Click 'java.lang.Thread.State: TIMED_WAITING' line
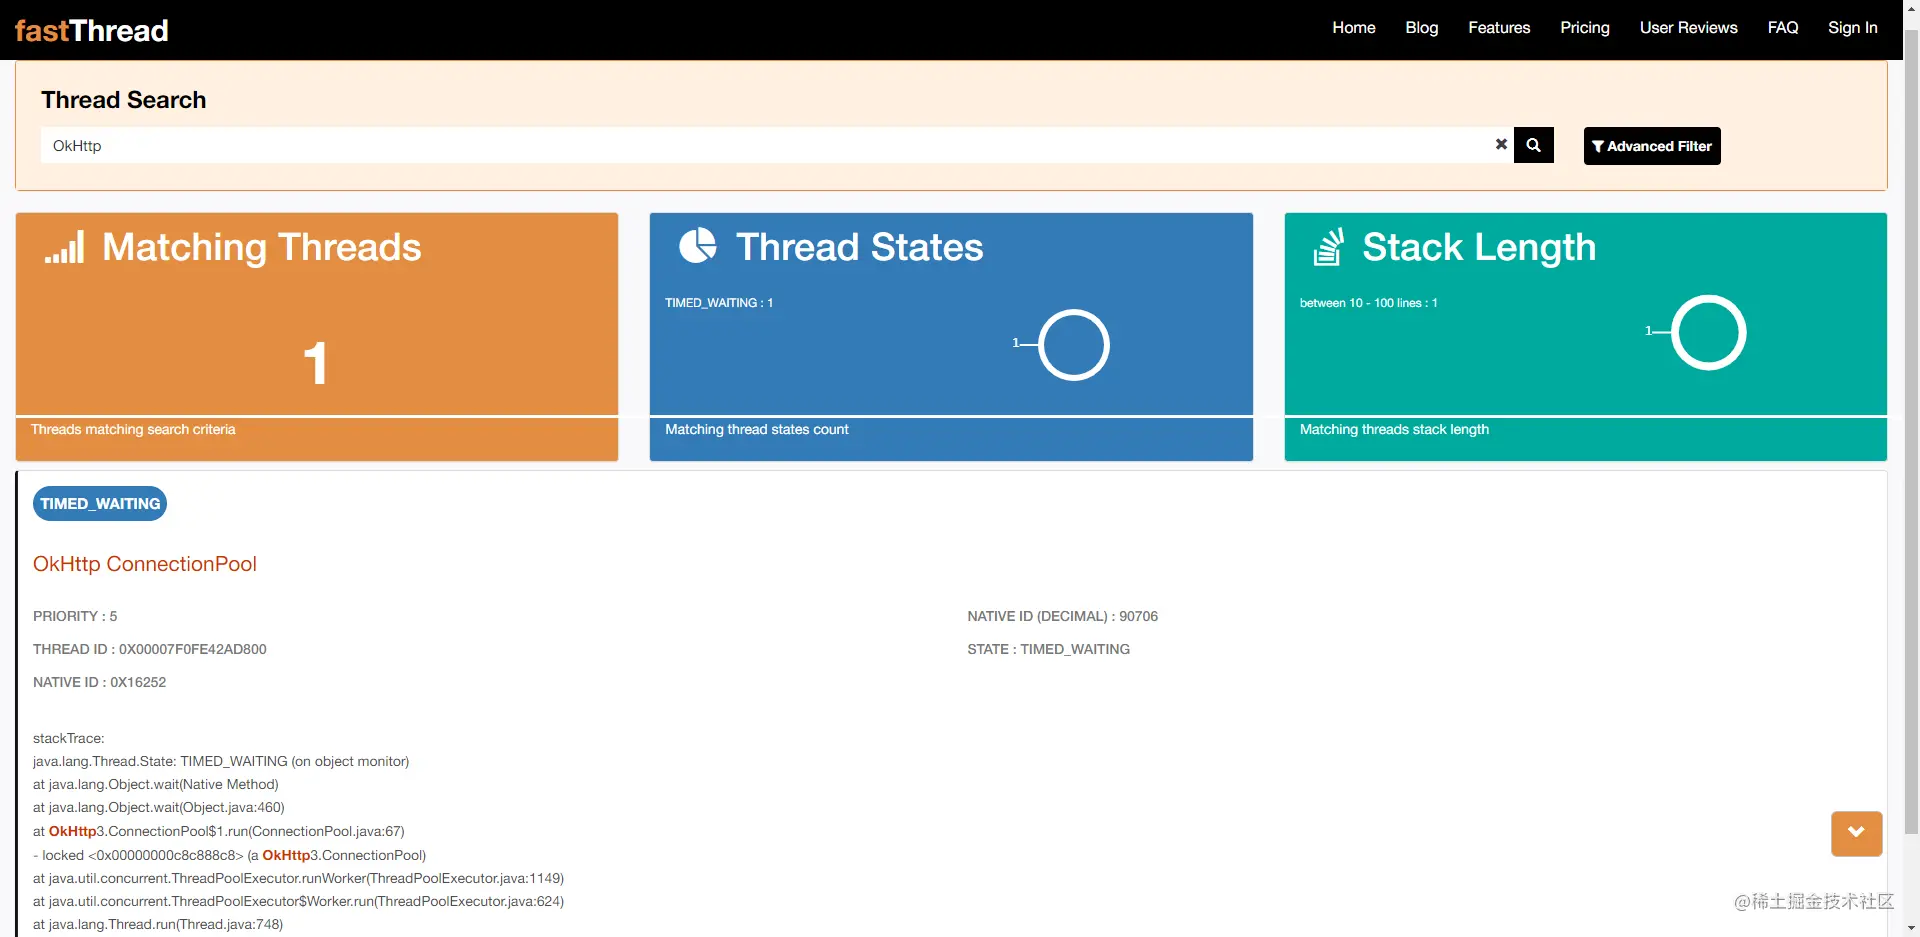1920x937 pixels. tap(221, 761)
